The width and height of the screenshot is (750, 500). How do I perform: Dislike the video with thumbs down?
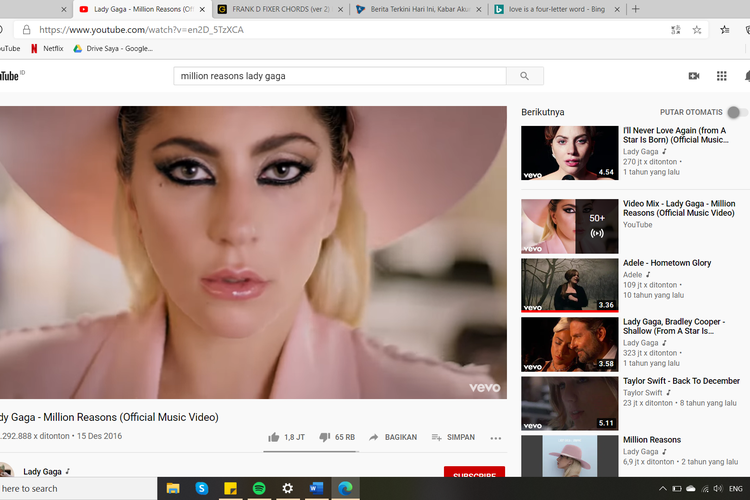pyautogui.click(x=324, y=437)
